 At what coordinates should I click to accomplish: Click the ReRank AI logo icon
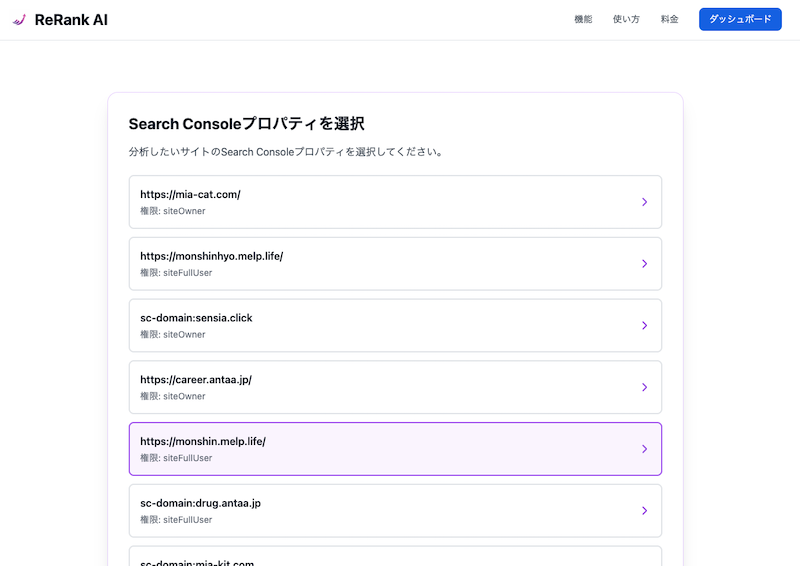click(19, 20)
